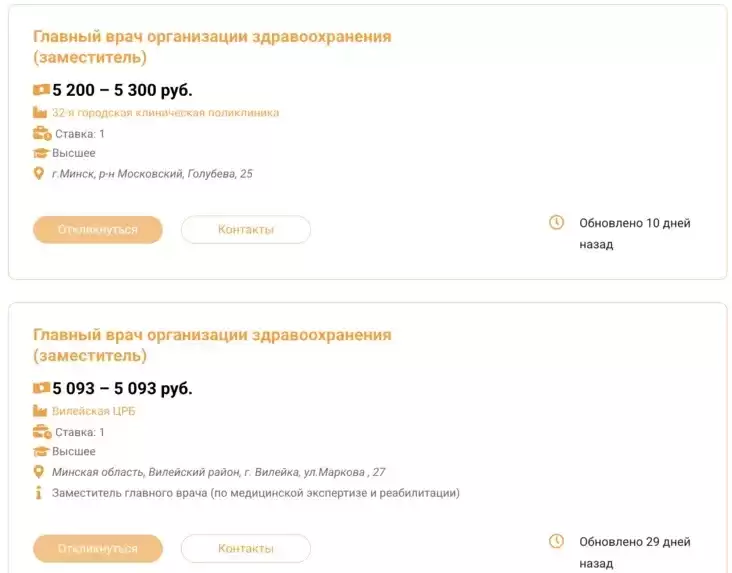Click the building icon before 32-я городская клиническая поликлиника
The image size is (732, 573).
pyautogui.click(x=40, y=113)
